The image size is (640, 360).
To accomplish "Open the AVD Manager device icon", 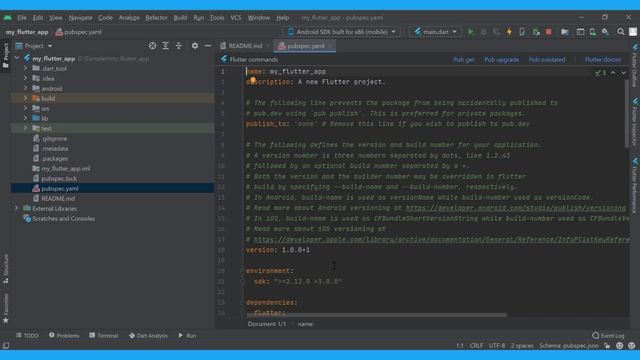I will tap(592, 32).
